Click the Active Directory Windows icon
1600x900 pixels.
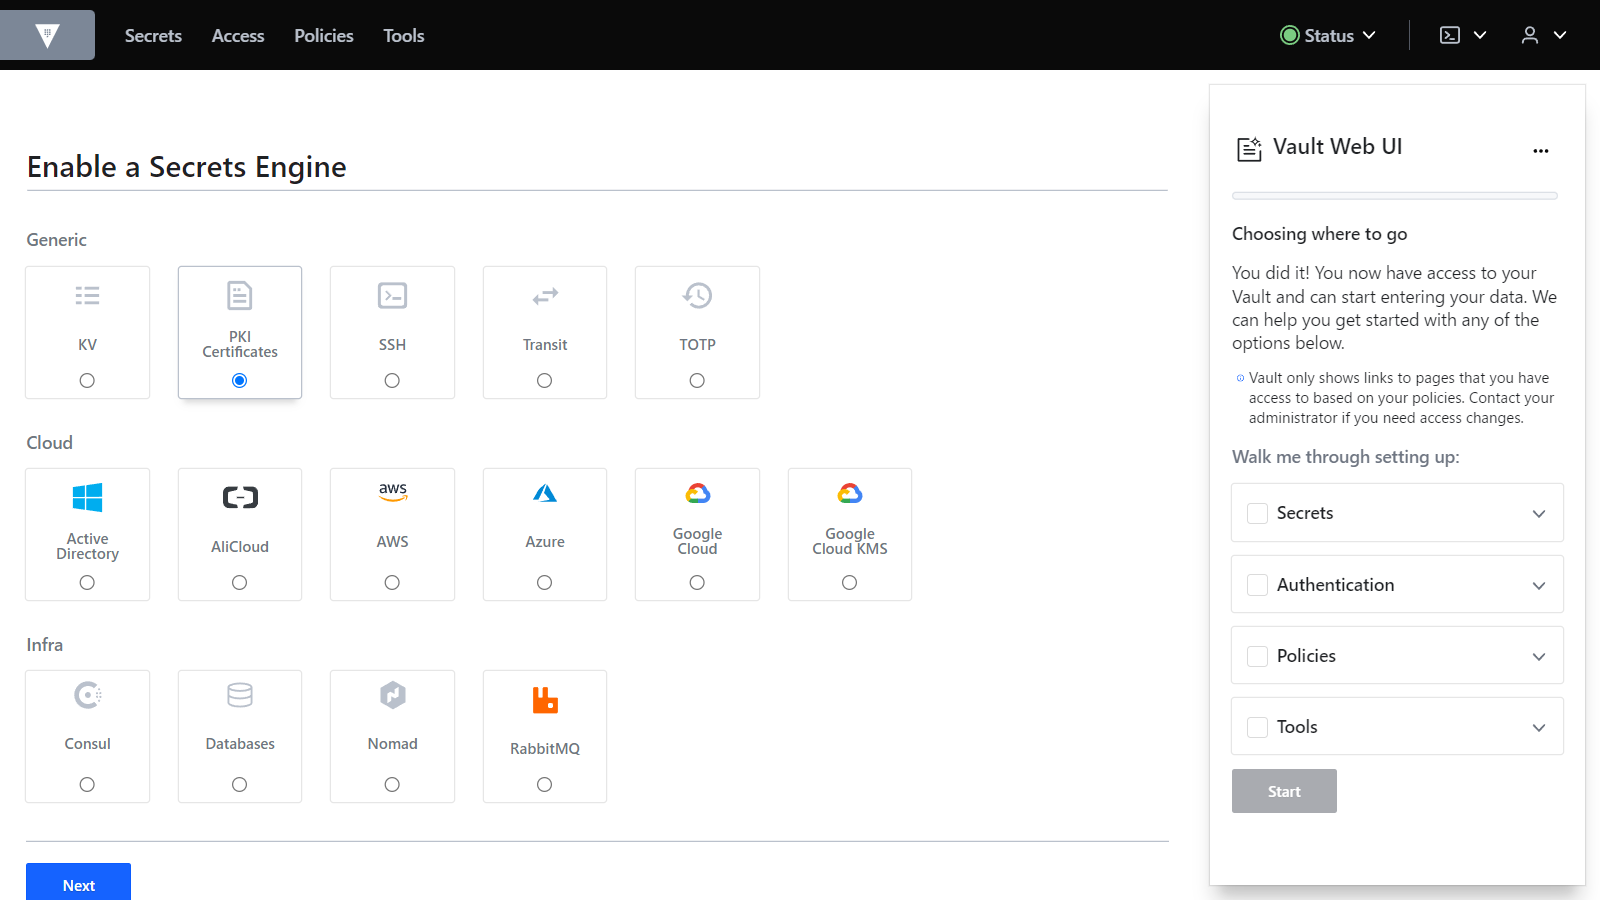pos(88,497)
